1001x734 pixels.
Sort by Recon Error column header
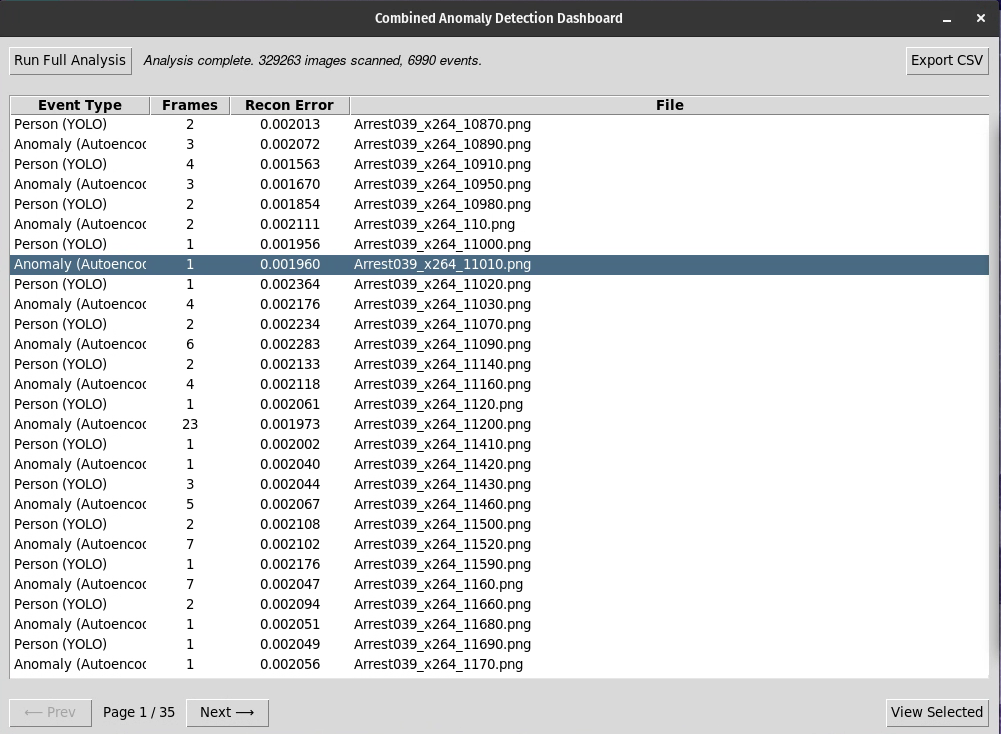[289, 105]
